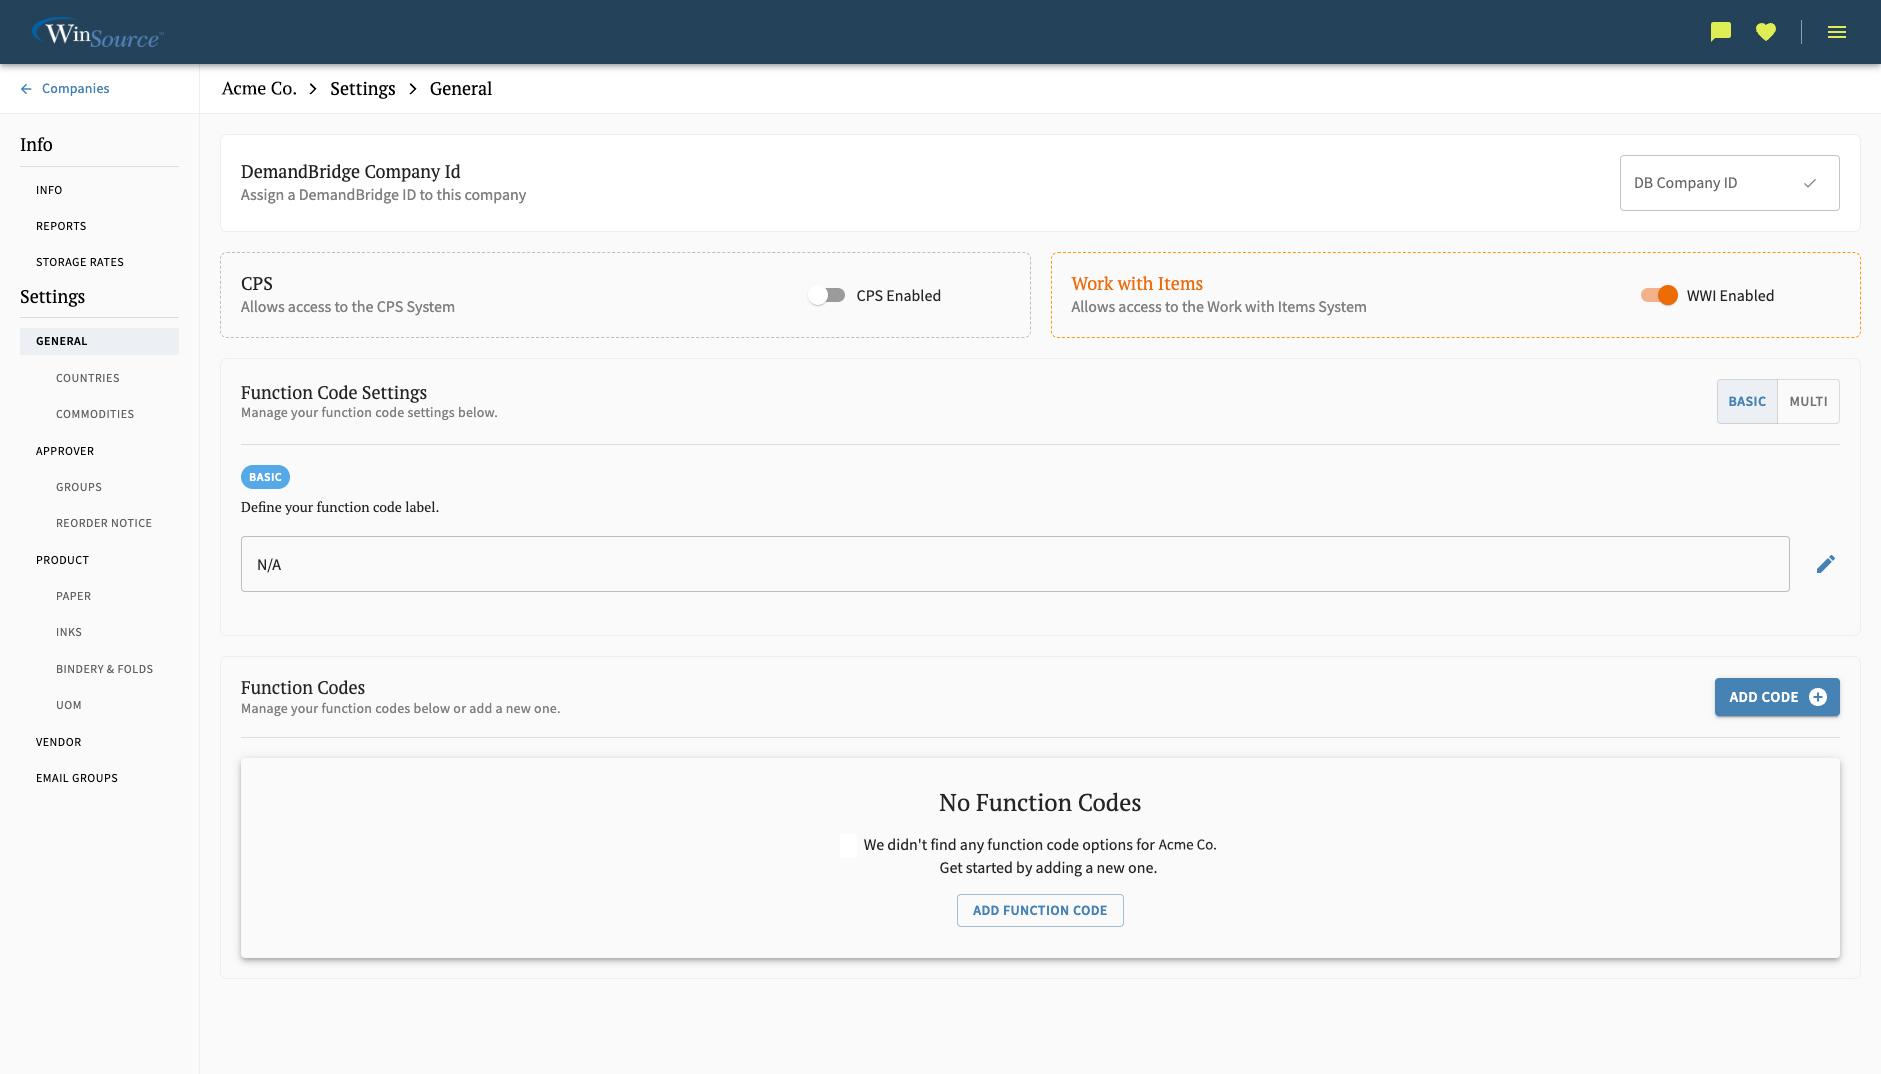The width and height of the screenshot is (1881, 1074).
Task: Enable the CPS Enabled toggle
Action: [x=828, y=295]
